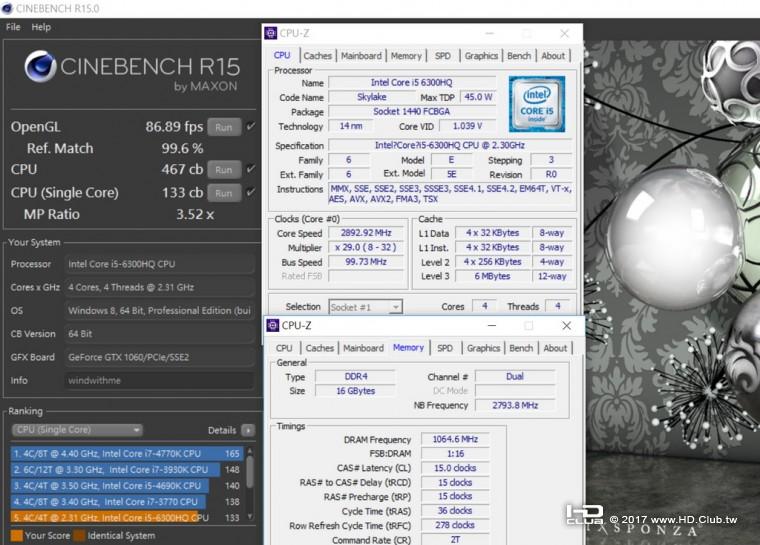Switch to Mainboard tab in upper CPU-Z
760x545 pixels.
pyautogui.click(x=361, y=56)
